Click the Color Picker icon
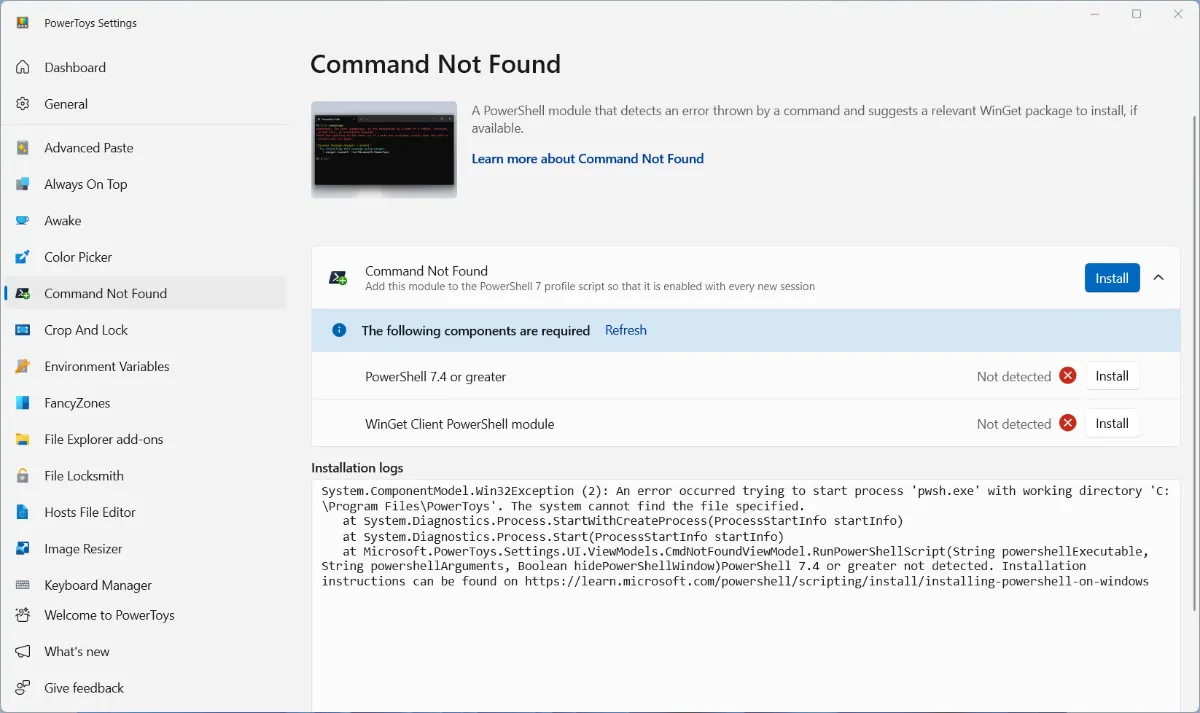The image size is (1200, 713). pyautogui.click(x=23, y=258)
